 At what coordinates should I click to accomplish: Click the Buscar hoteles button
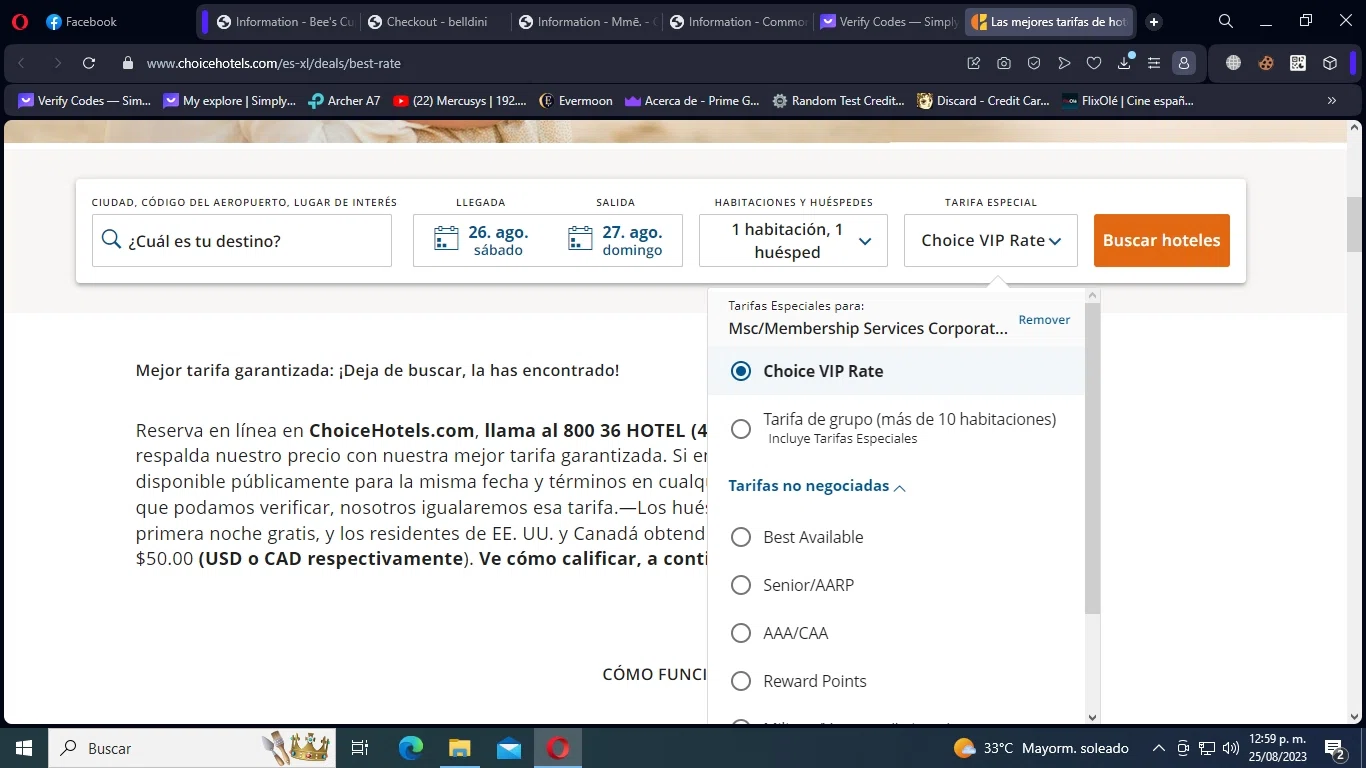pos(1162,240)
